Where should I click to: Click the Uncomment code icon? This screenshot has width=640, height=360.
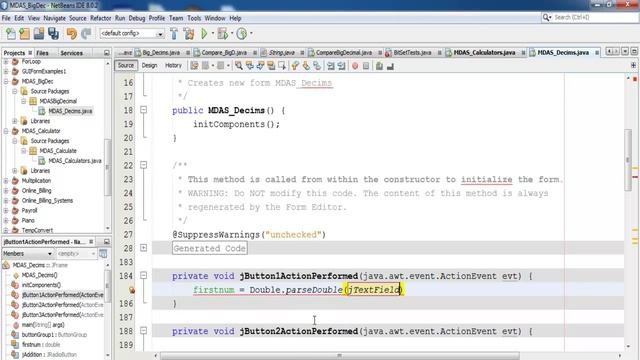[390, 66]
